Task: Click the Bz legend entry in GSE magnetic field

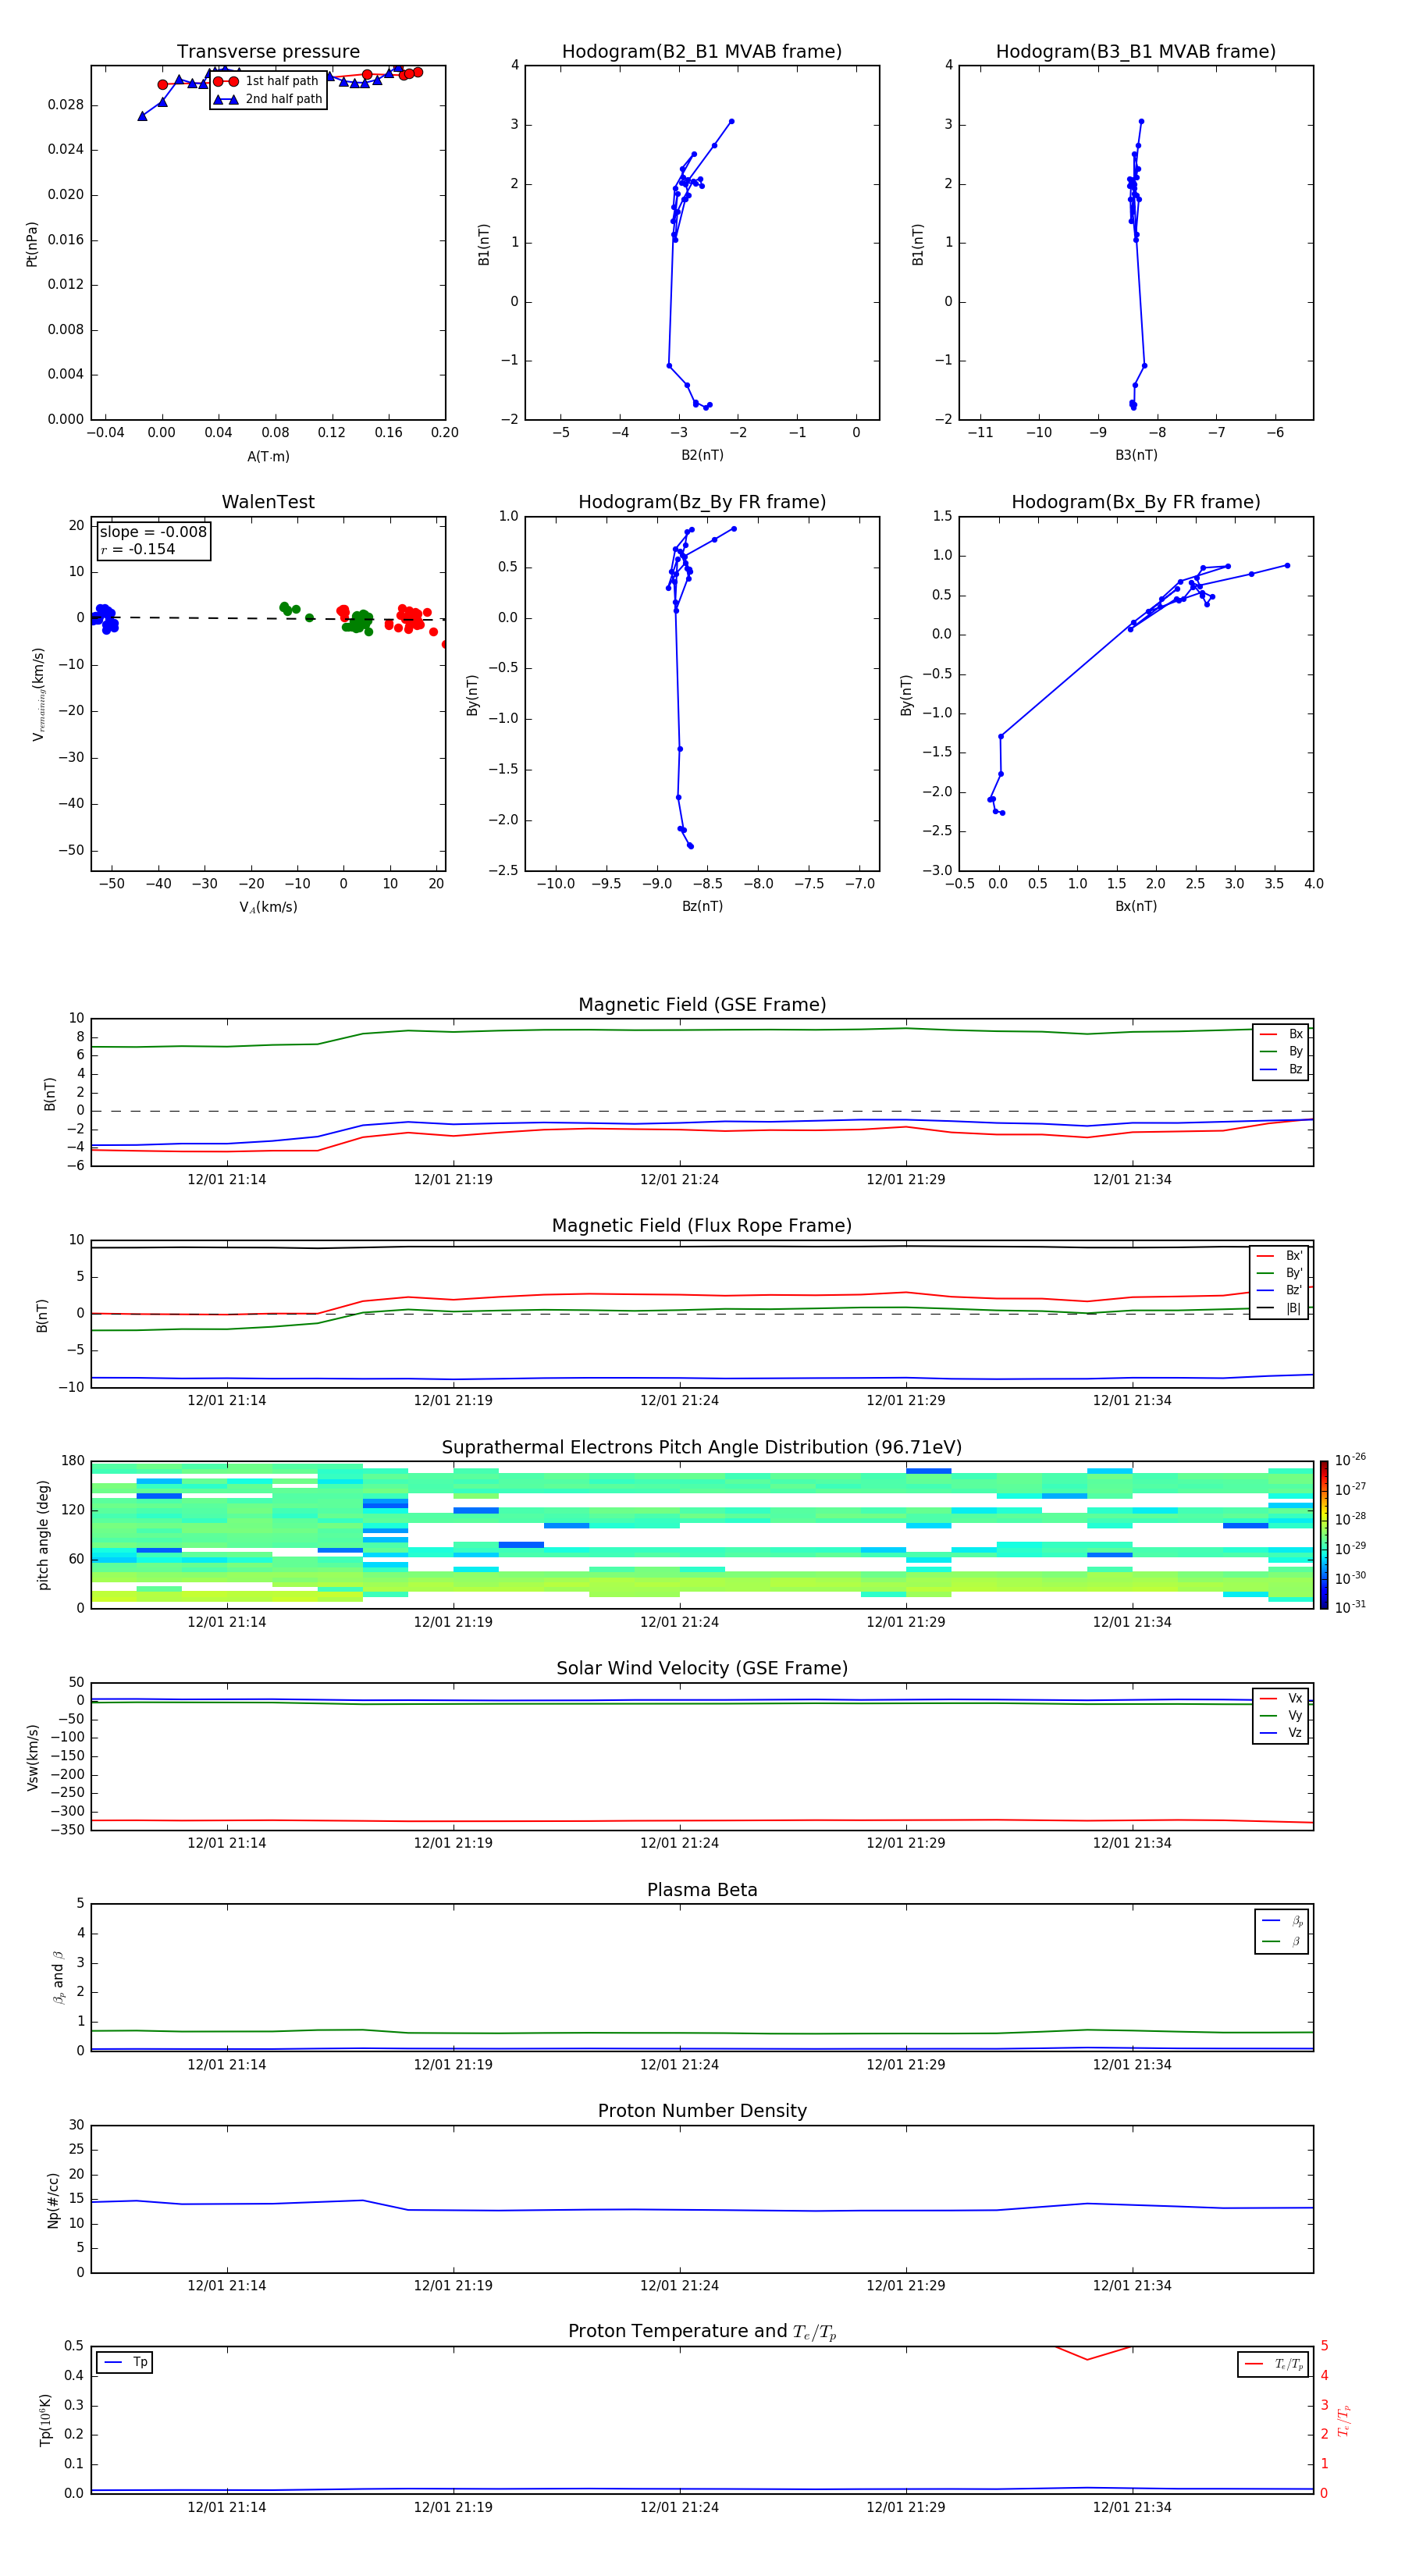Action: (x=1281, y=1069)
